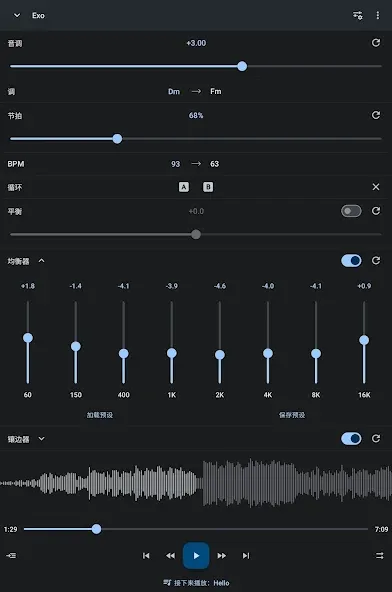The width and height of the screenshot is (392, 592).
Task: Reset the tempo (节拍) value
Action: point(376,115)
